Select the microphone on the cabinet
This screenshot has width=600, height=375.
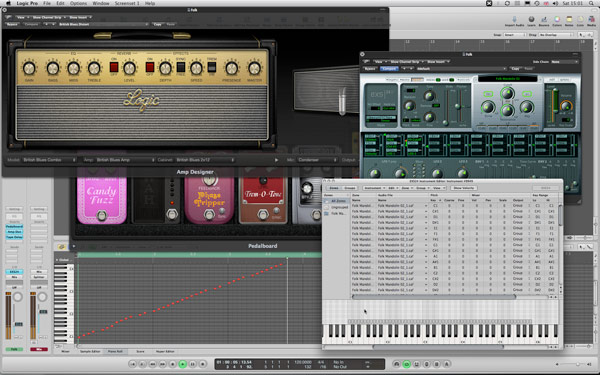342,100
